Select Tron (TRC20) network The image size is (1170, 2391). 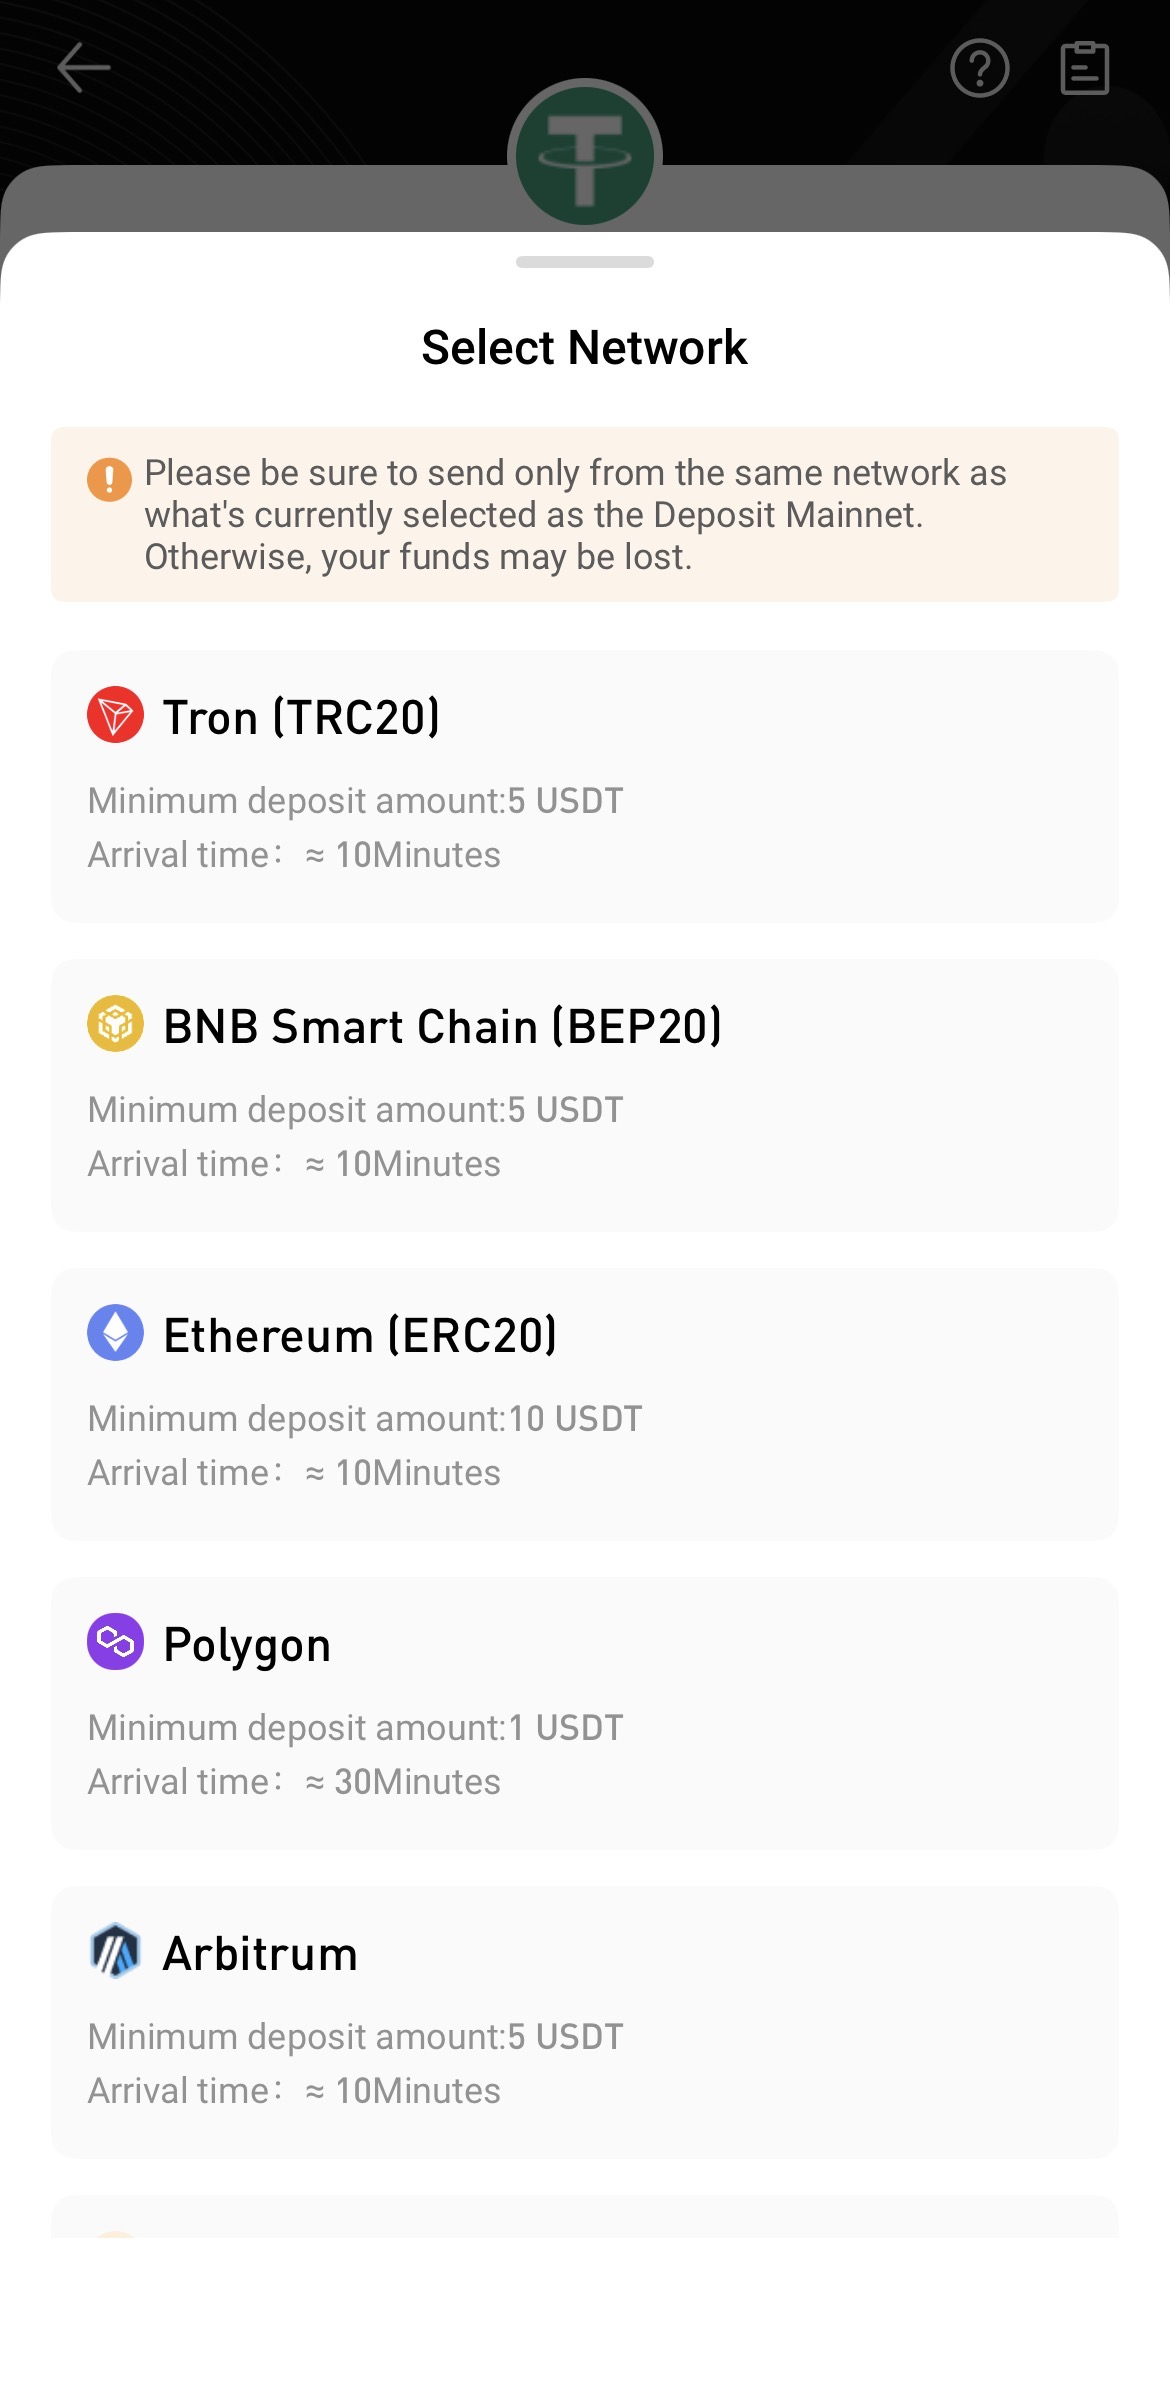584,786
